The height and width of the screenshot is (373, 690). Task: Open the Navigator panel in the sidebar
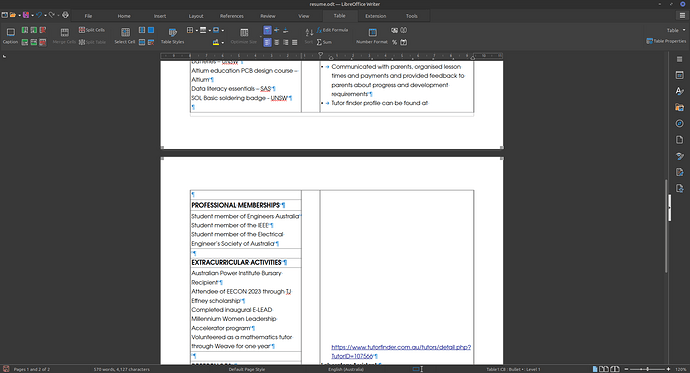pyautogui.click(x=679, y=124)
